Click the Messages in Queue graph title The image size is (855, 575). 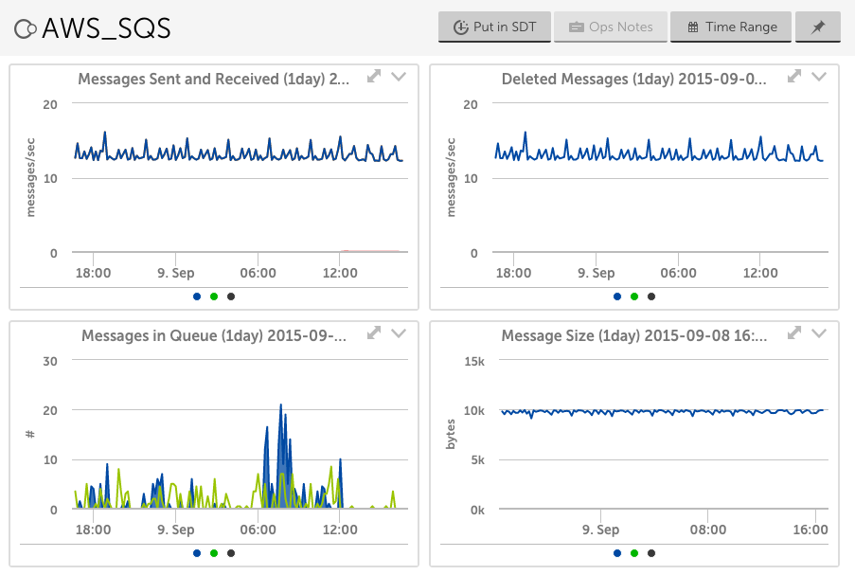(x=214, y=336)
